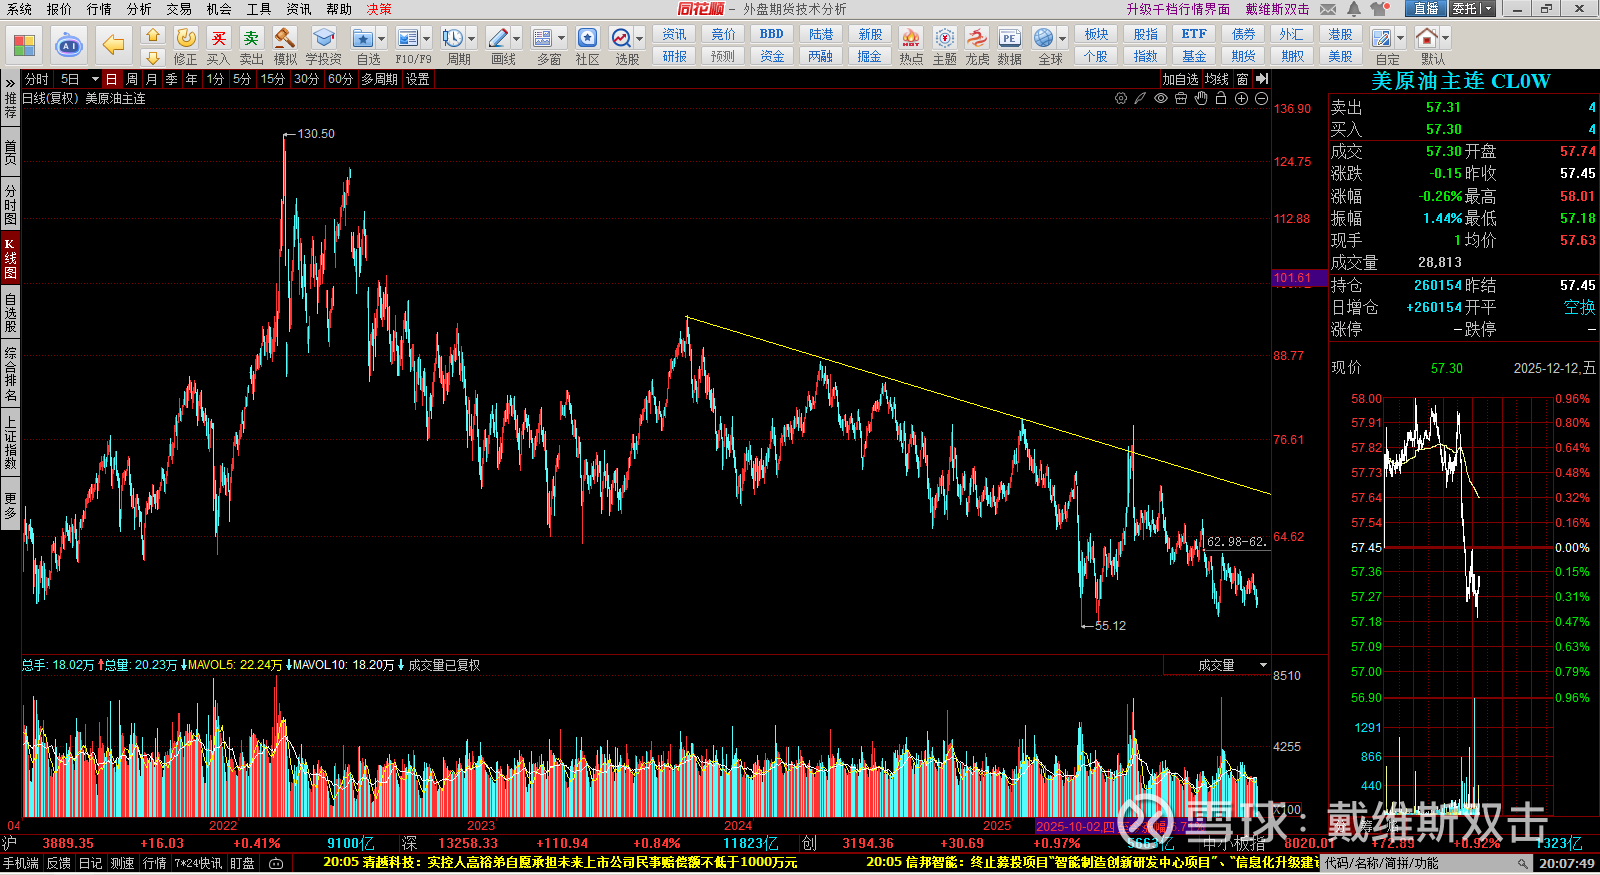Expand the 全球 globe dropdown arrow
The width and height of the screenshot is (1600, 875).
tap(1062, 38)
